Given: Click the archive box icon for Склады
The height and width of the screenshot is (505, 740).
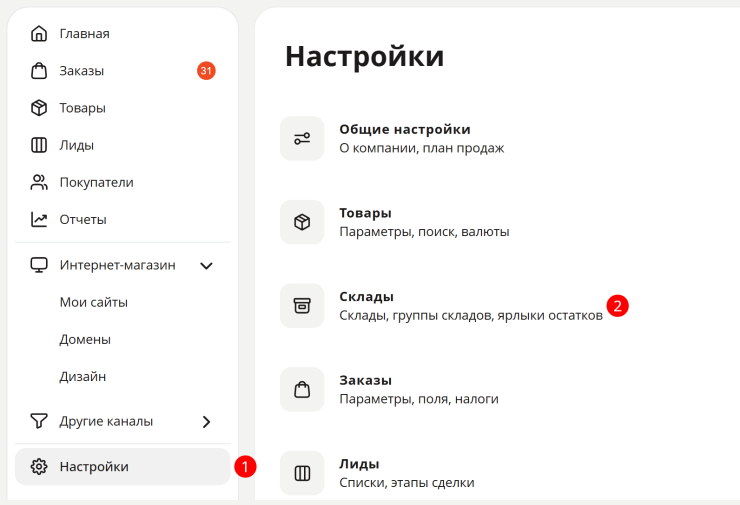Looking at the screenshot, I should pos(302,305).
